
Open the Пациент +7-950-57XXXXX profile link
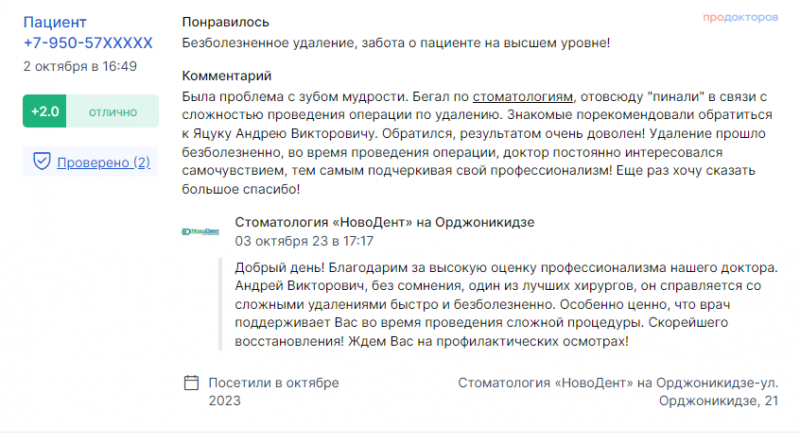[88, 33]
